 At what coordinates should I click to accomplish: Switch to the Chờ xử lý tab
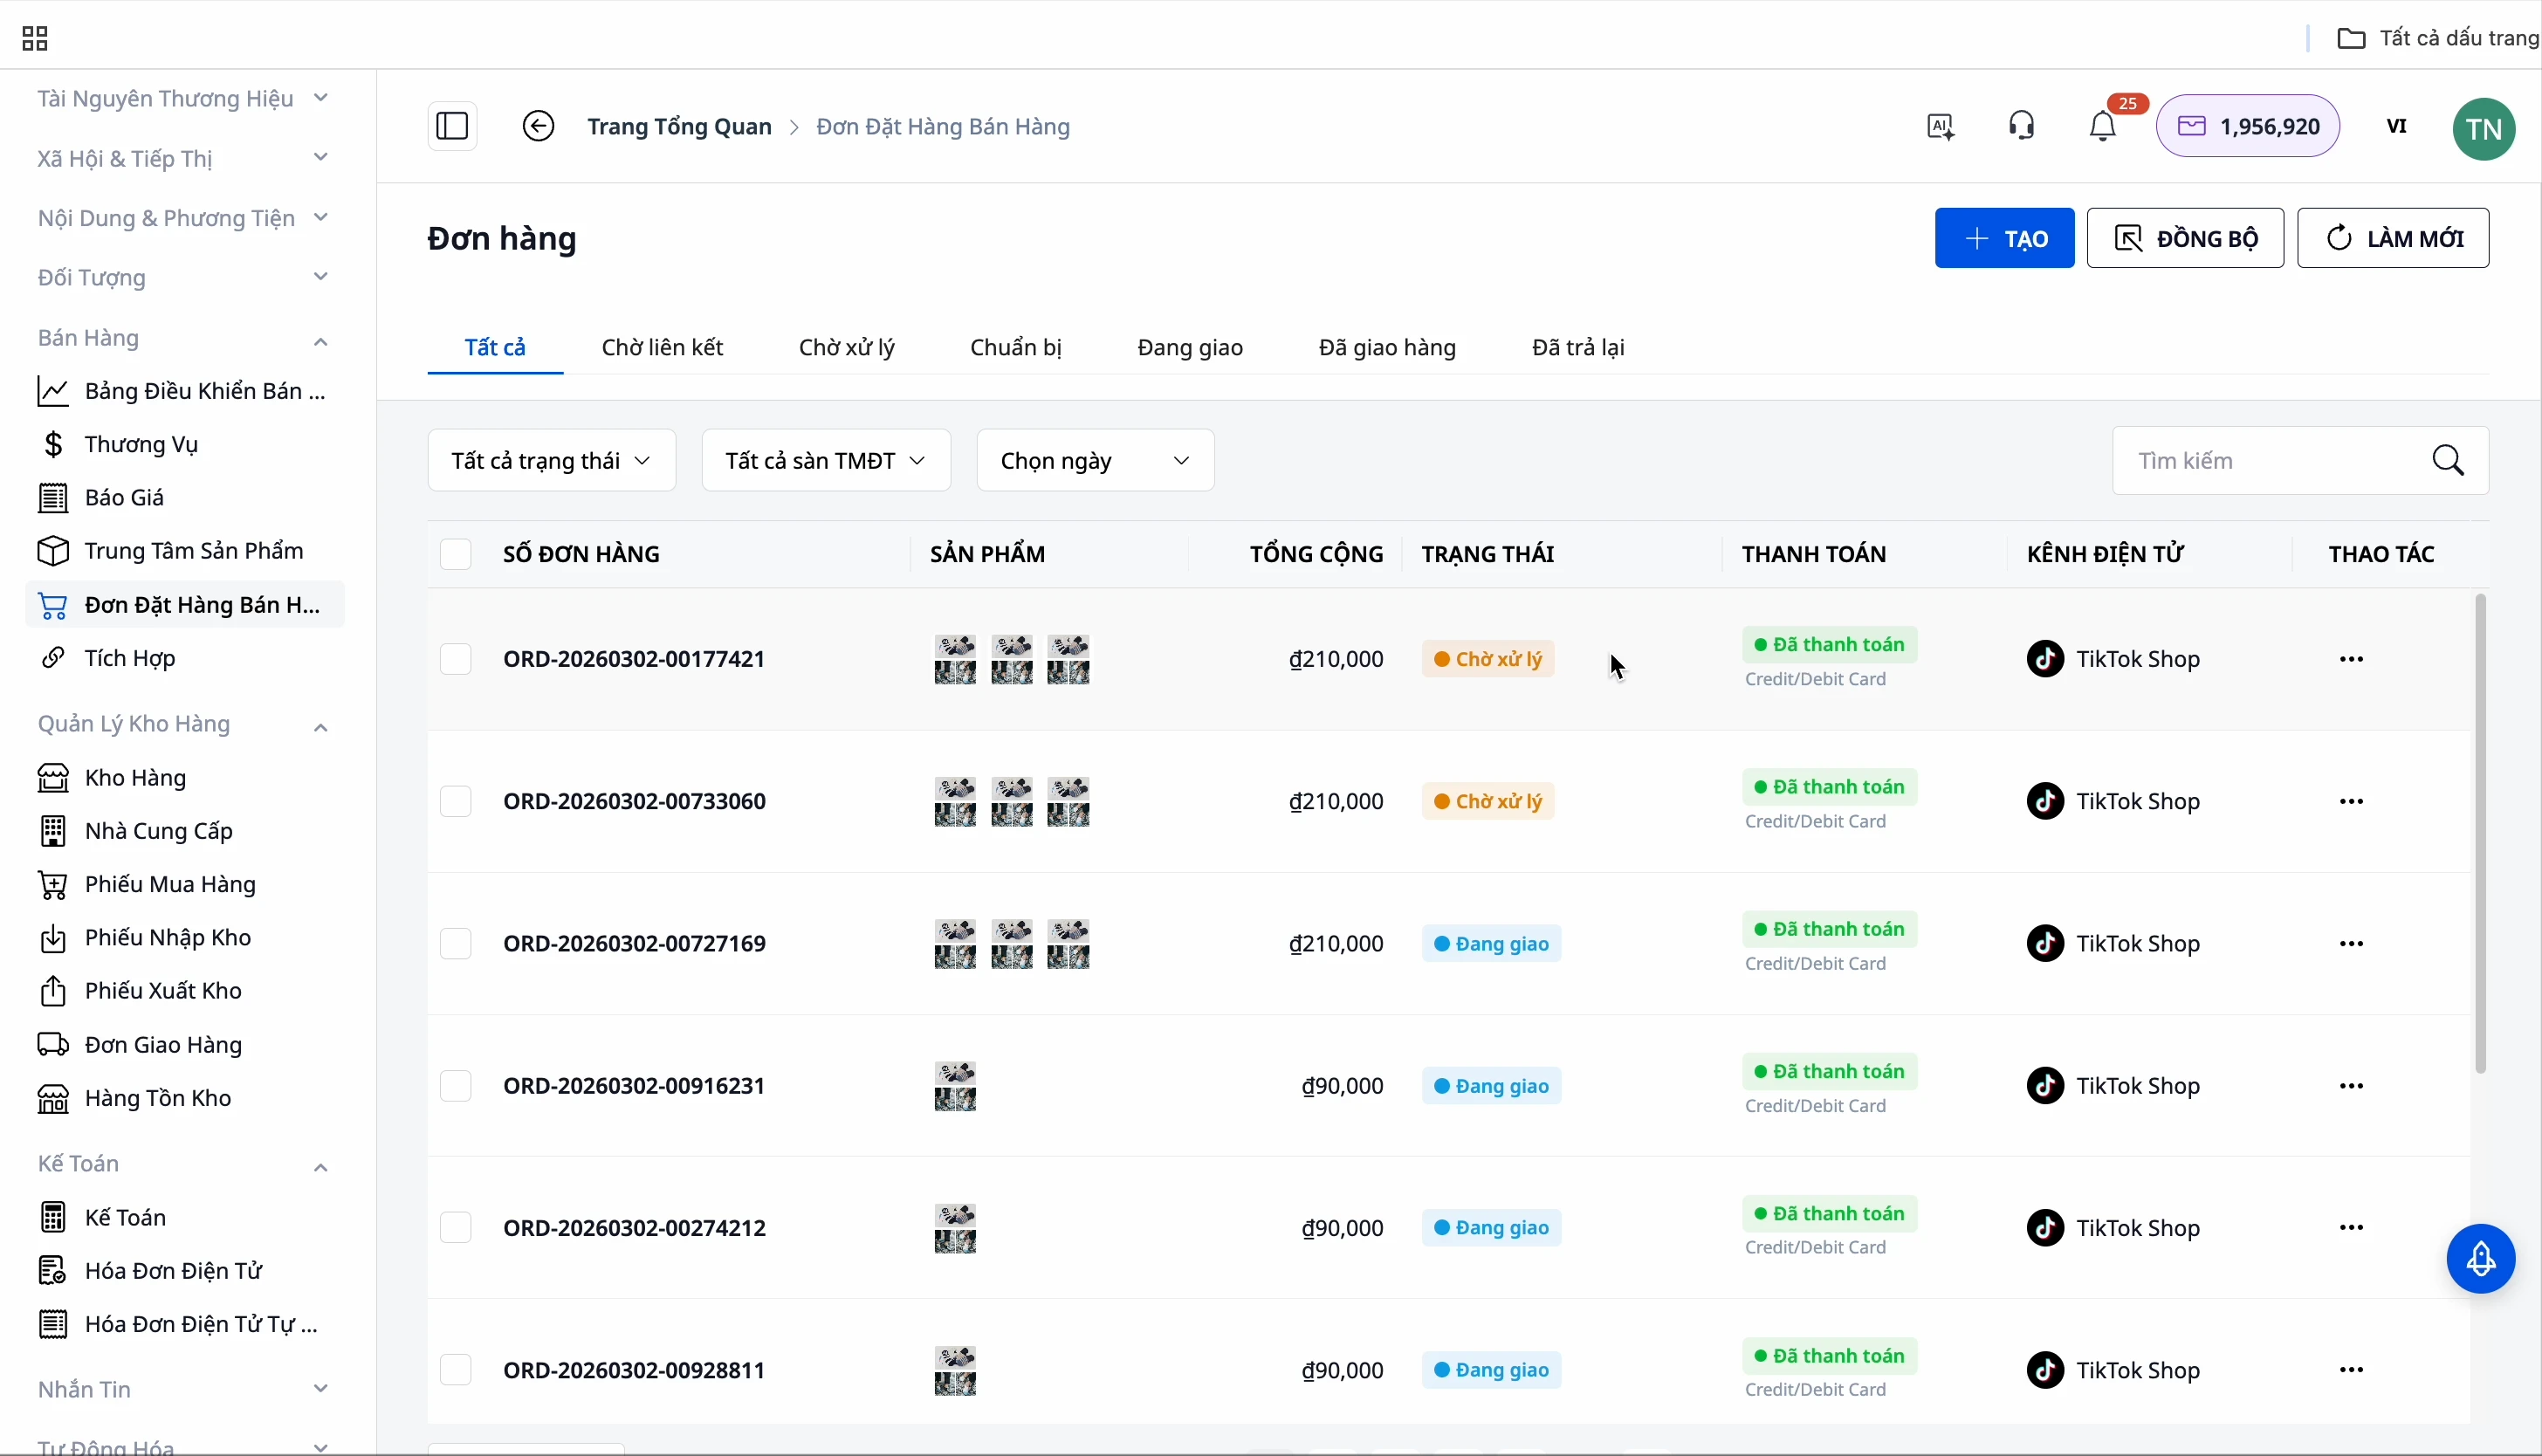coord(846,348)
